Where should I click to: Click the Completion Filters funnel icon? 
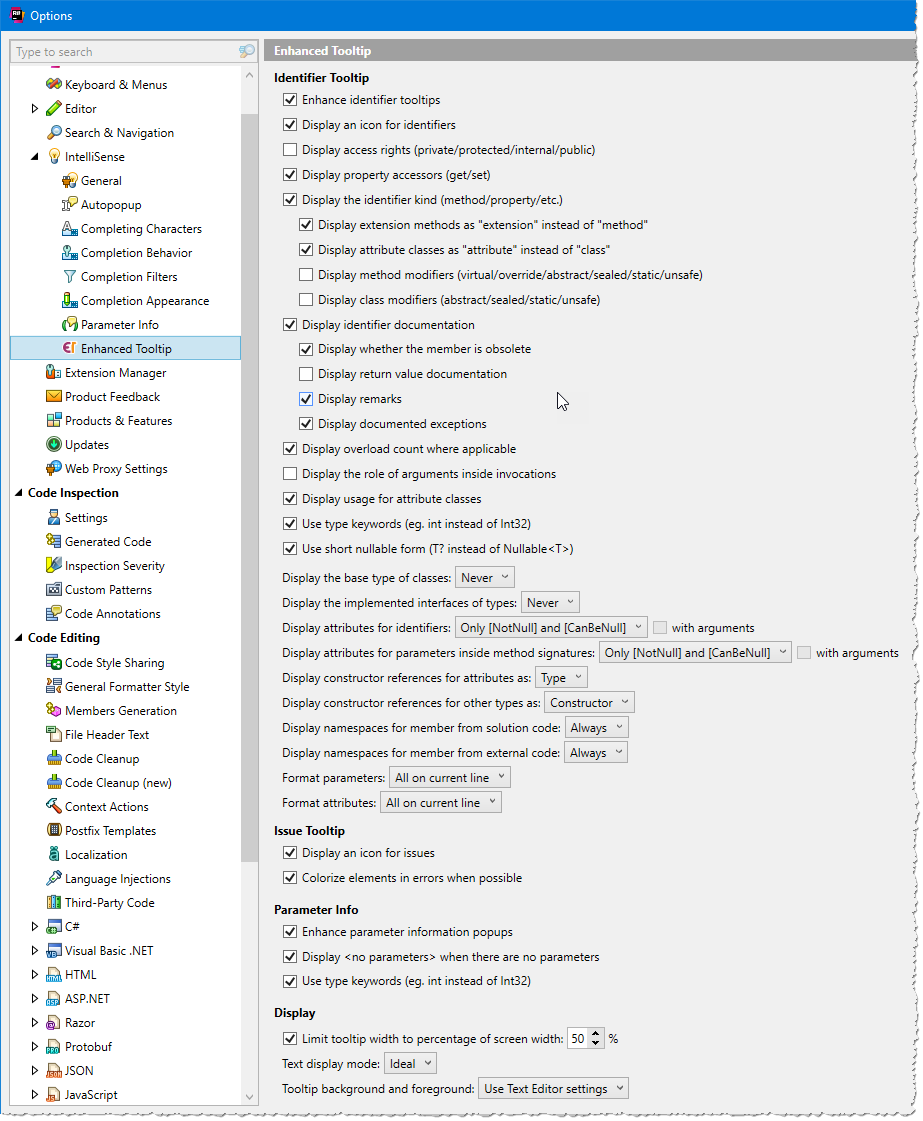(69, 277)
